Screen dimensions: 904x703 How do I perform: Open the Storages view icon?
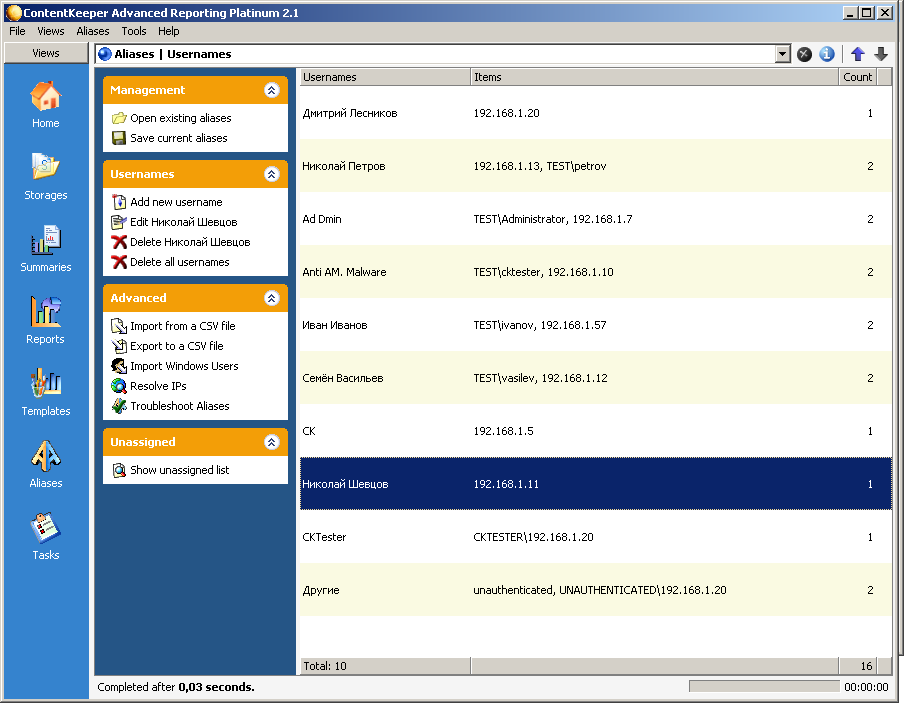[x=46, y=167]
